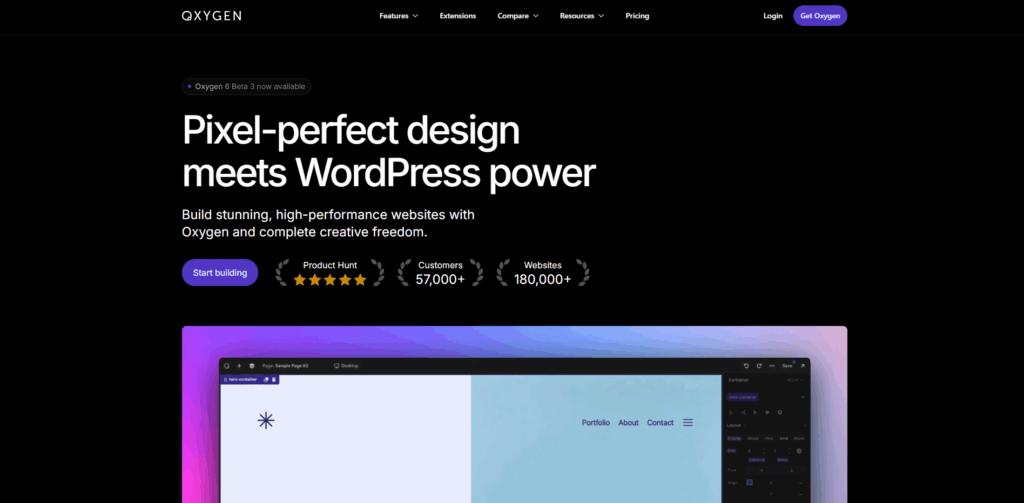Open the layers structure icon in builder toolbar
Image resolution: width=1024 pixels, height=503 pixels.
(x=251, y=366)
